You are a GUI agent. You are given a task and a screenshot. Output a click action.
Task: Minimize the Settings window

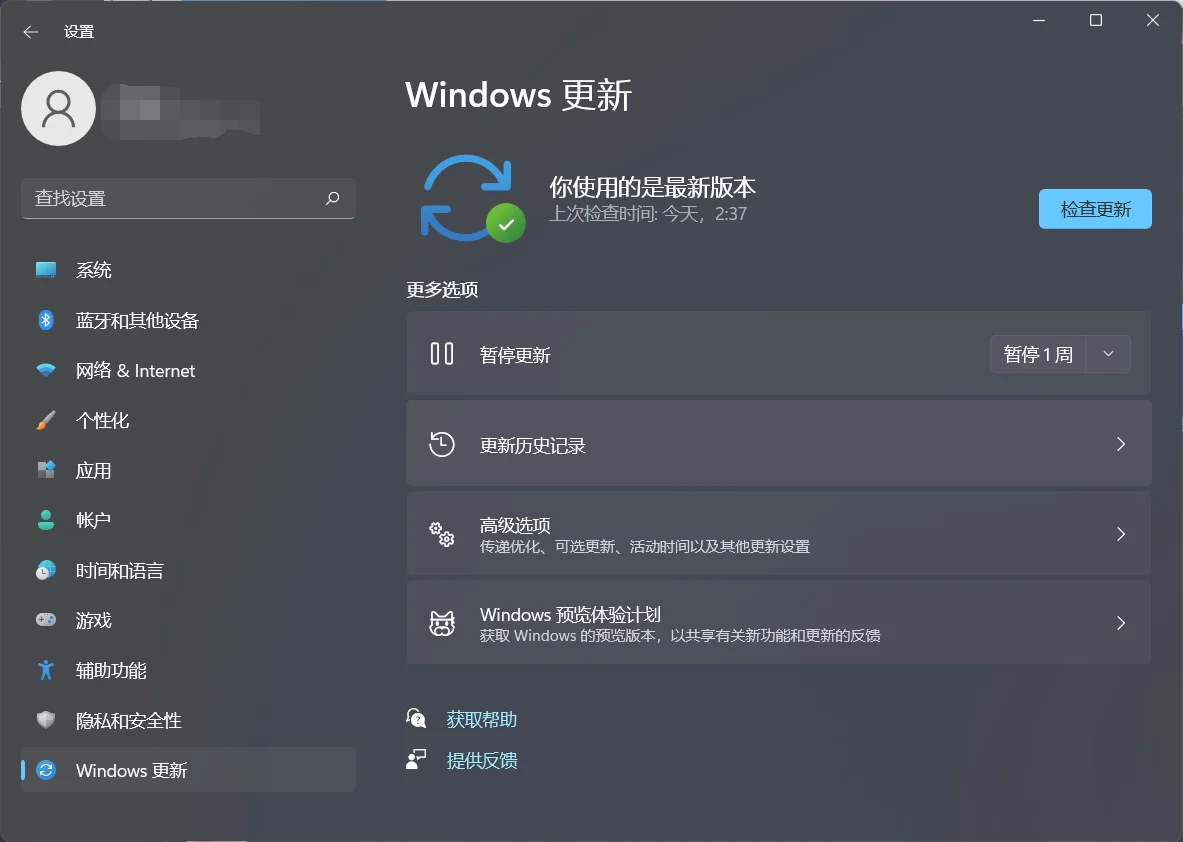(1039, 20)
